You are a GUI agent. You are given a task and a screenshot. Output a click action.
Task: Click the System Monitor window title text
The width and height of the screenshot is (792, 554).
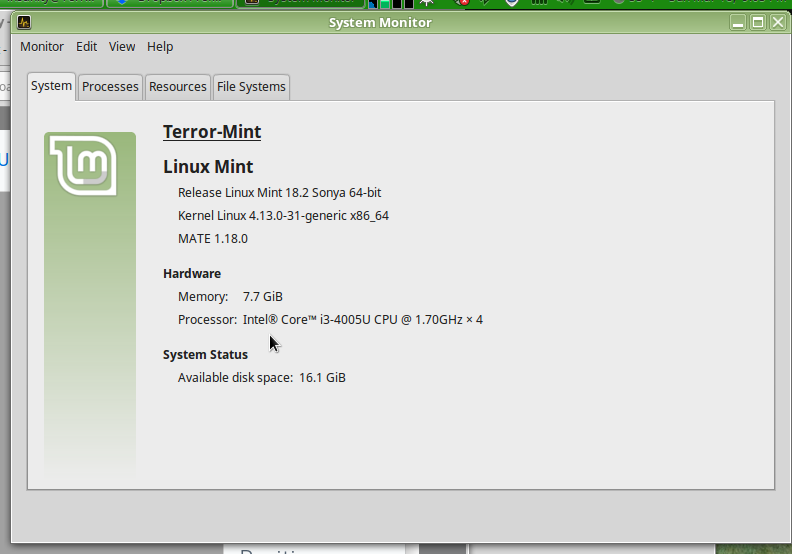click(x=380, y=23)
